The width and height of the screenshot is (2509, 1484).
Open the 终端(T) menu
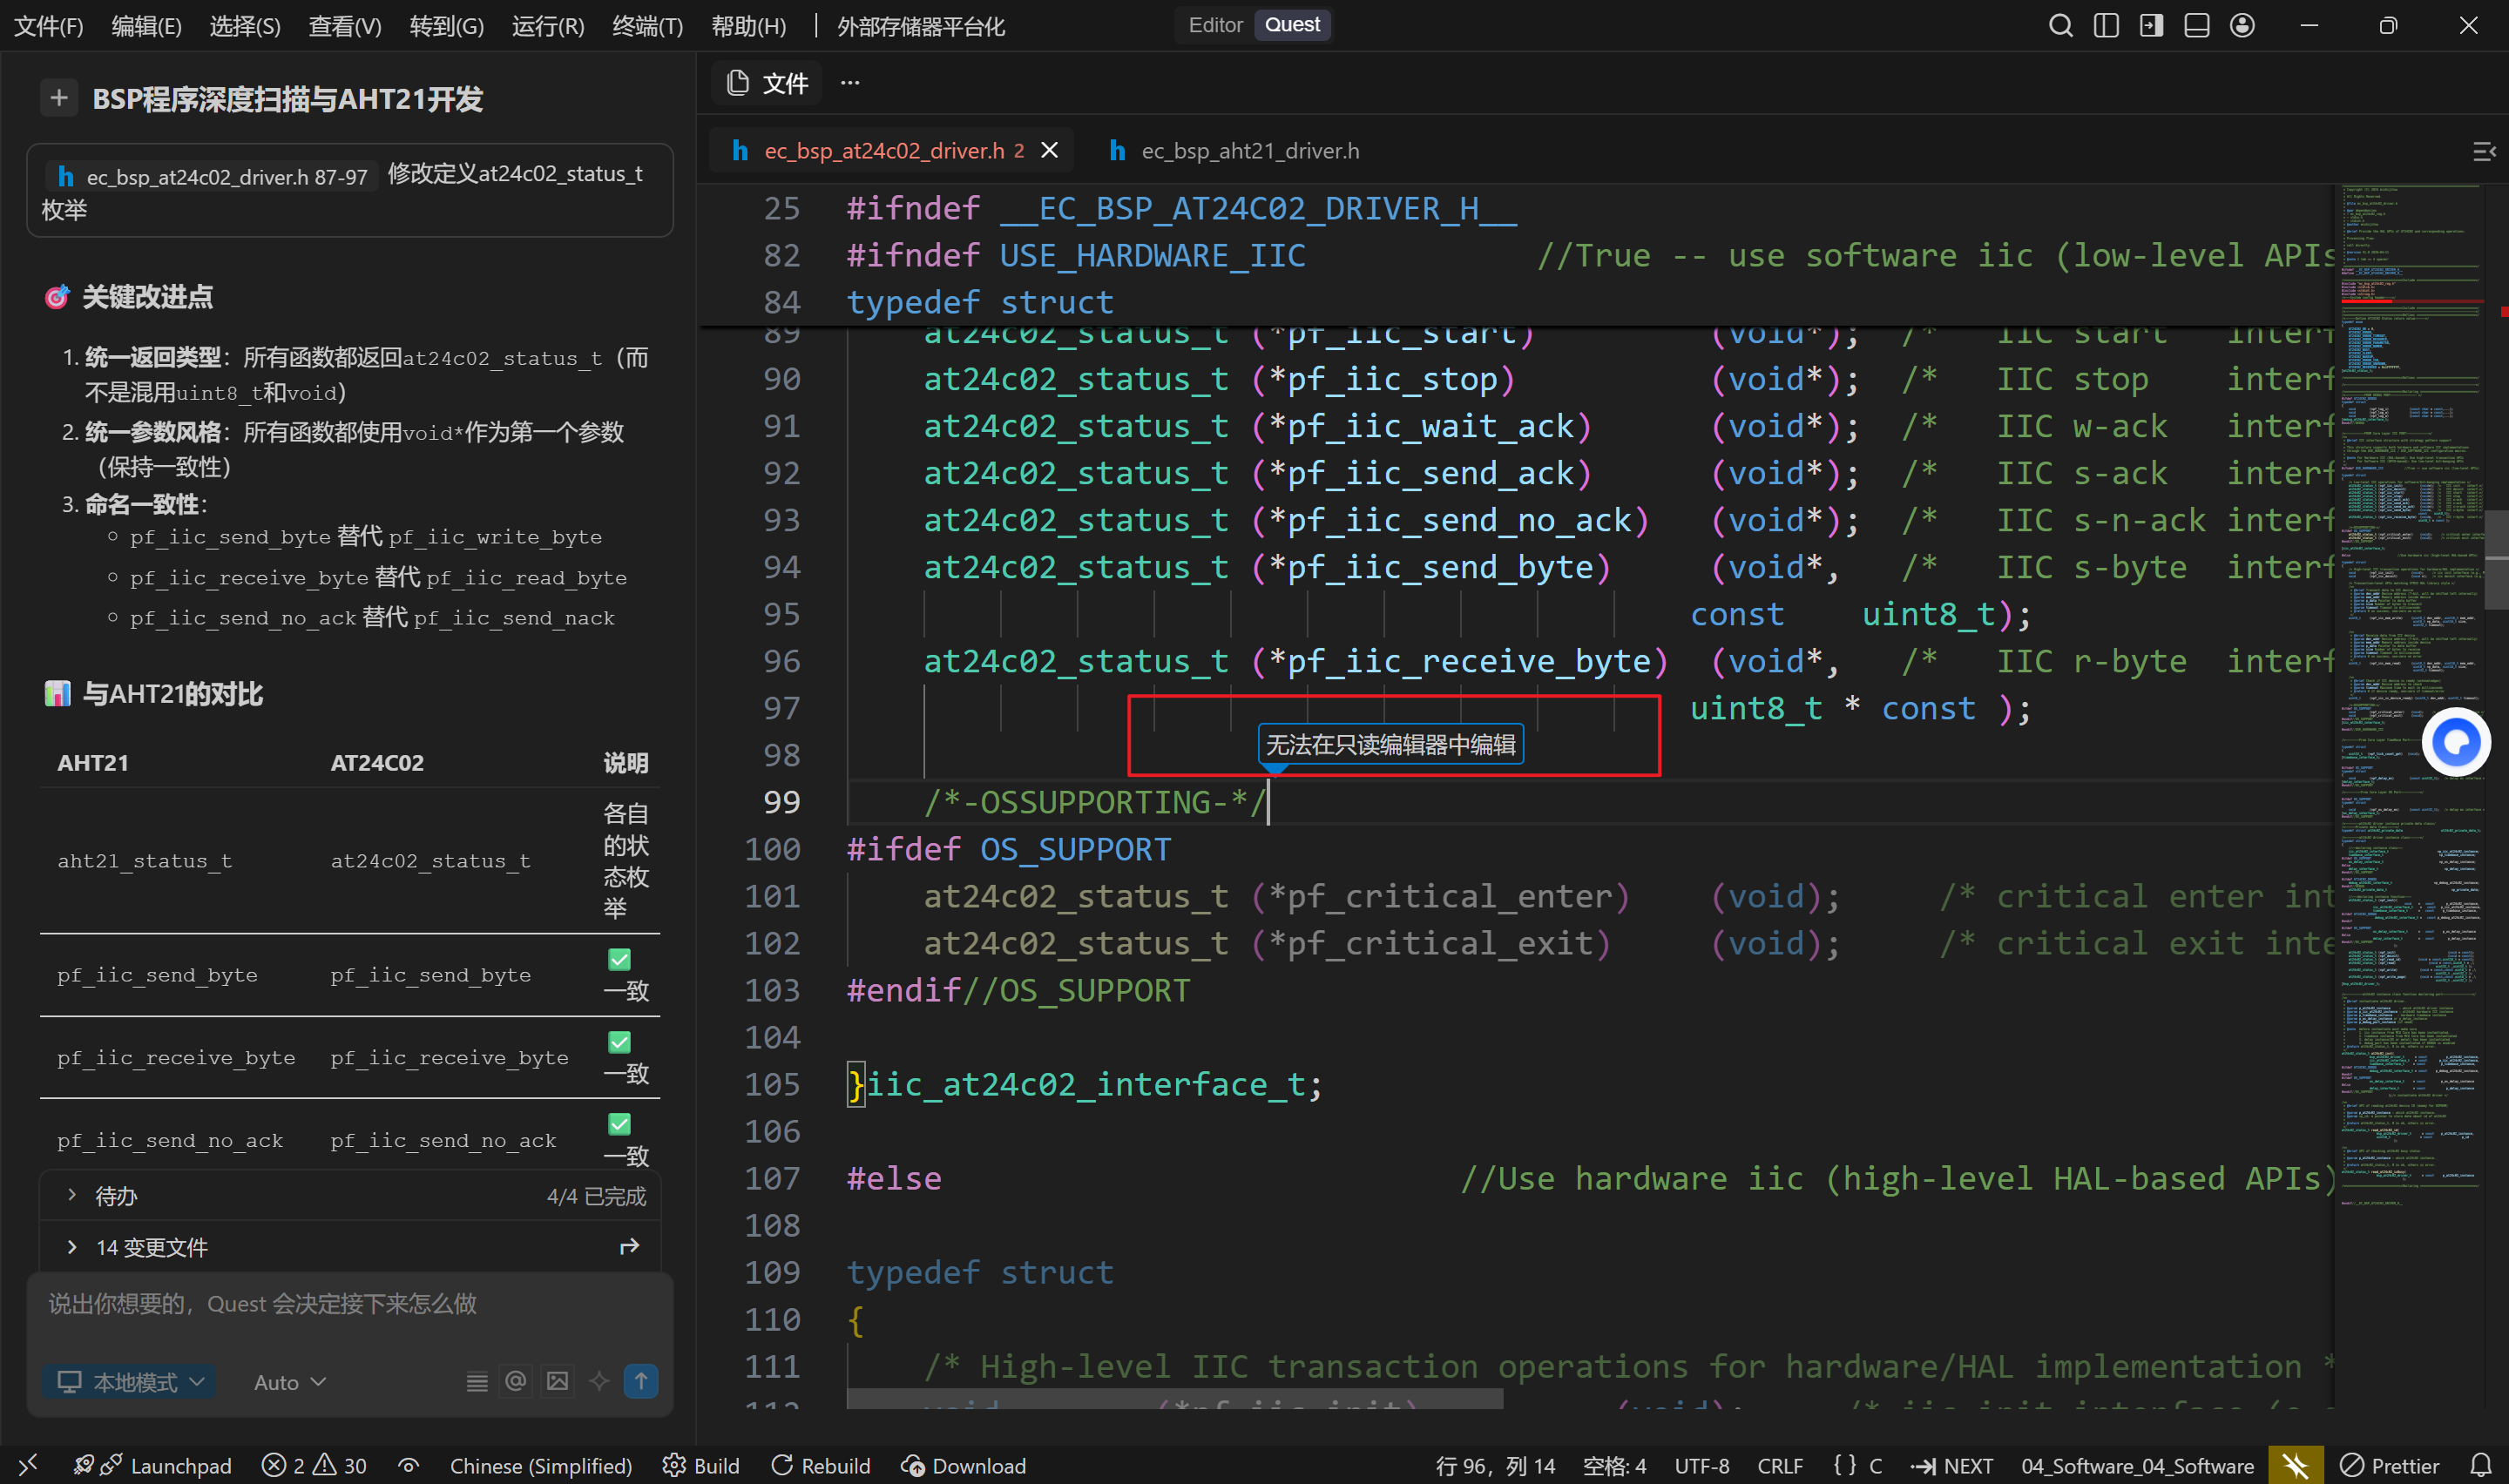point(647,26)
